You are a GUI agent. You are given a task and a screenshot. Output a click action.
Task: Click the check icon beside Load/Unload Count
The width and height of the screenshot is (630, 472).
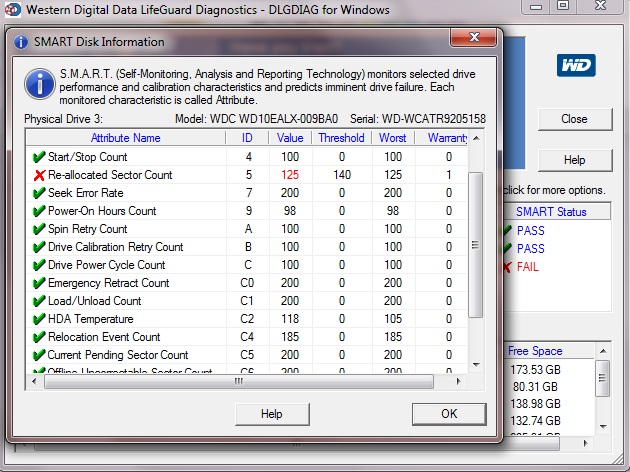[x=39, y=301]
